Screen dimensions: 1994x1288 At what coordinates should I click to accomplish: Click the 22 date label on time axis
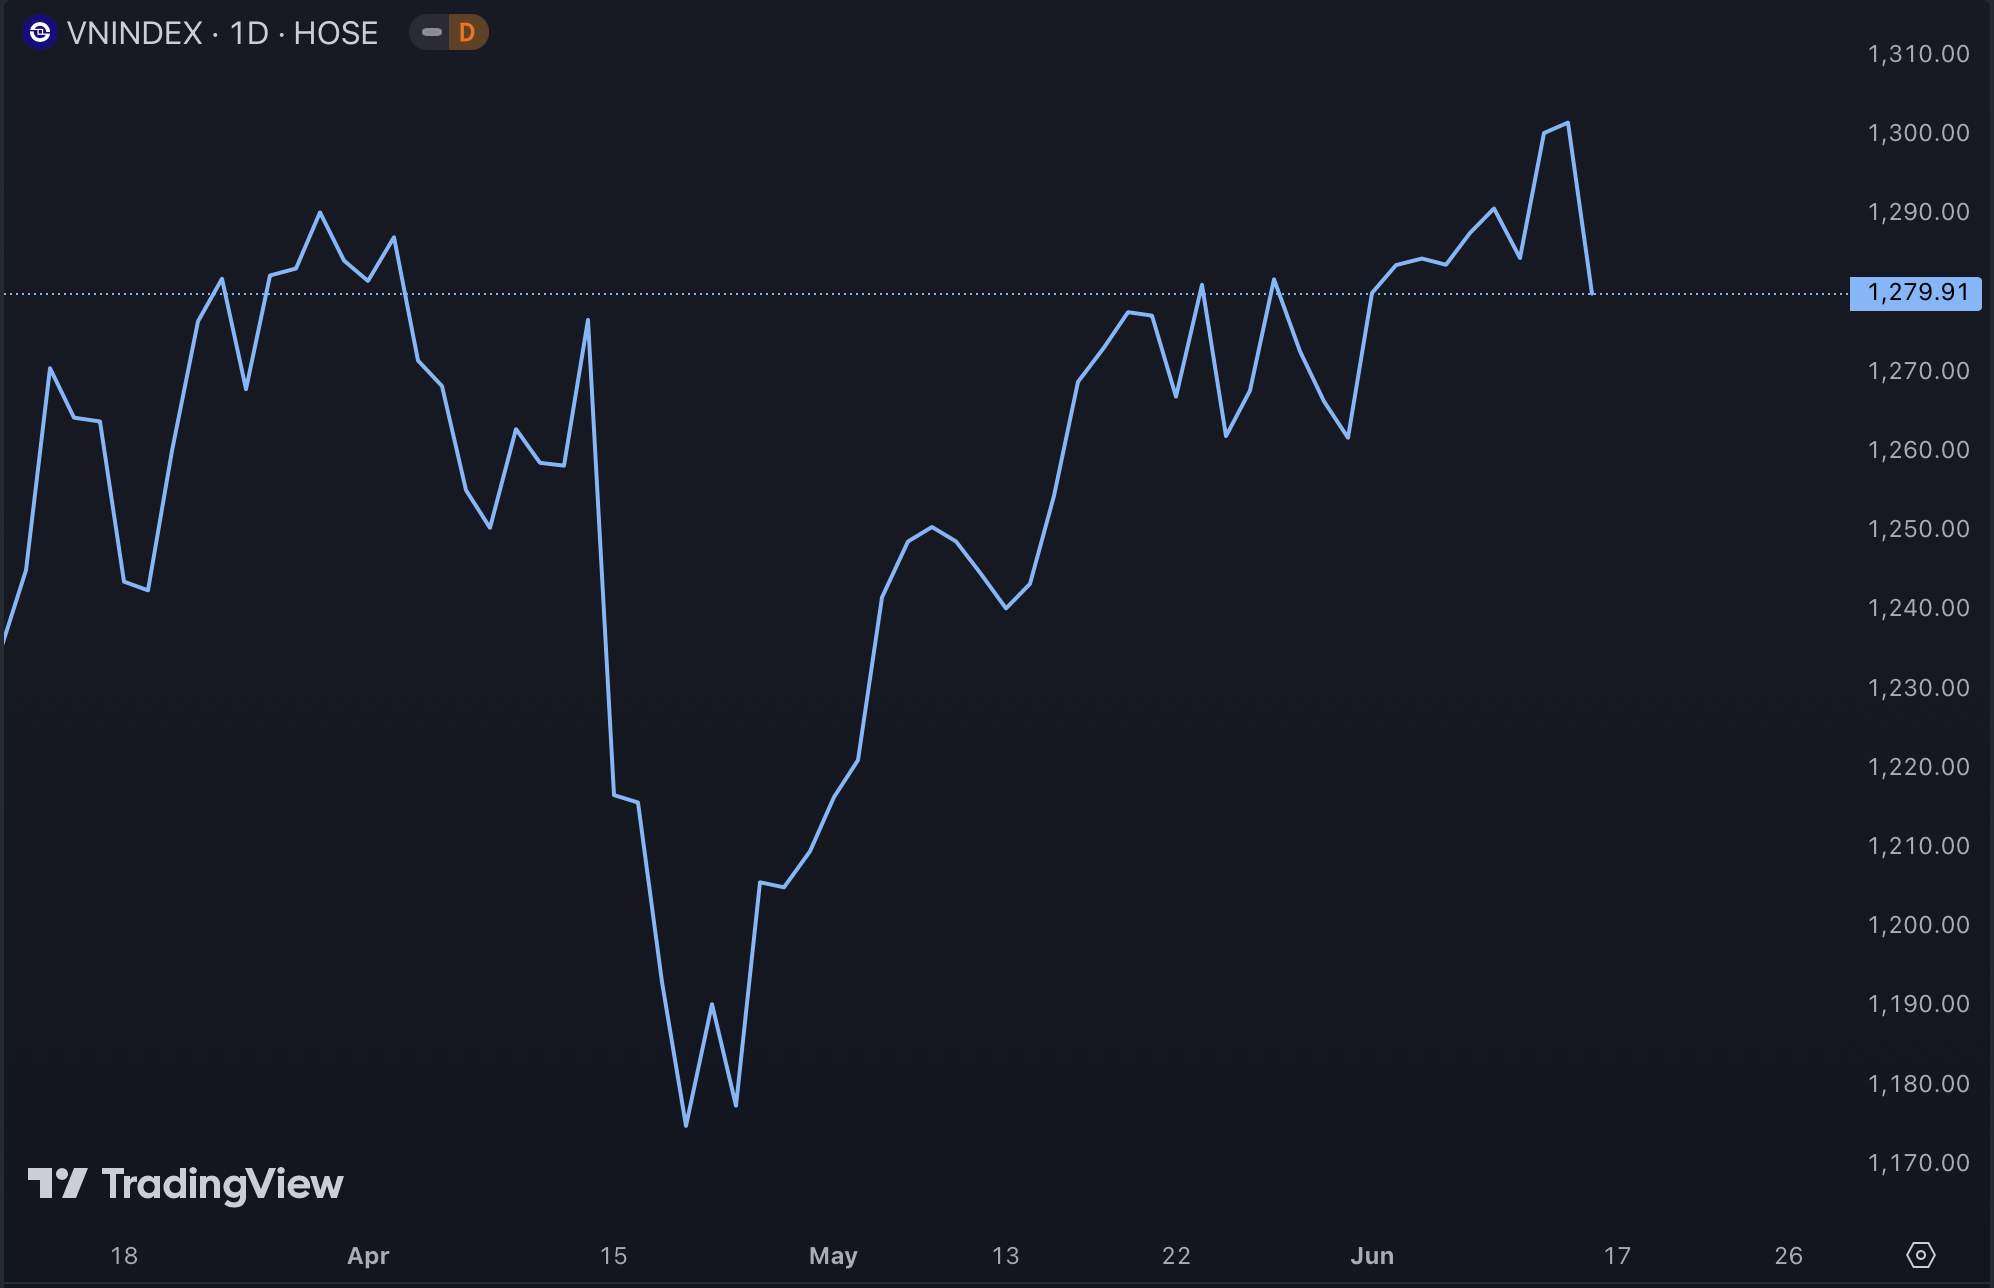[x=1176, y=1256]
